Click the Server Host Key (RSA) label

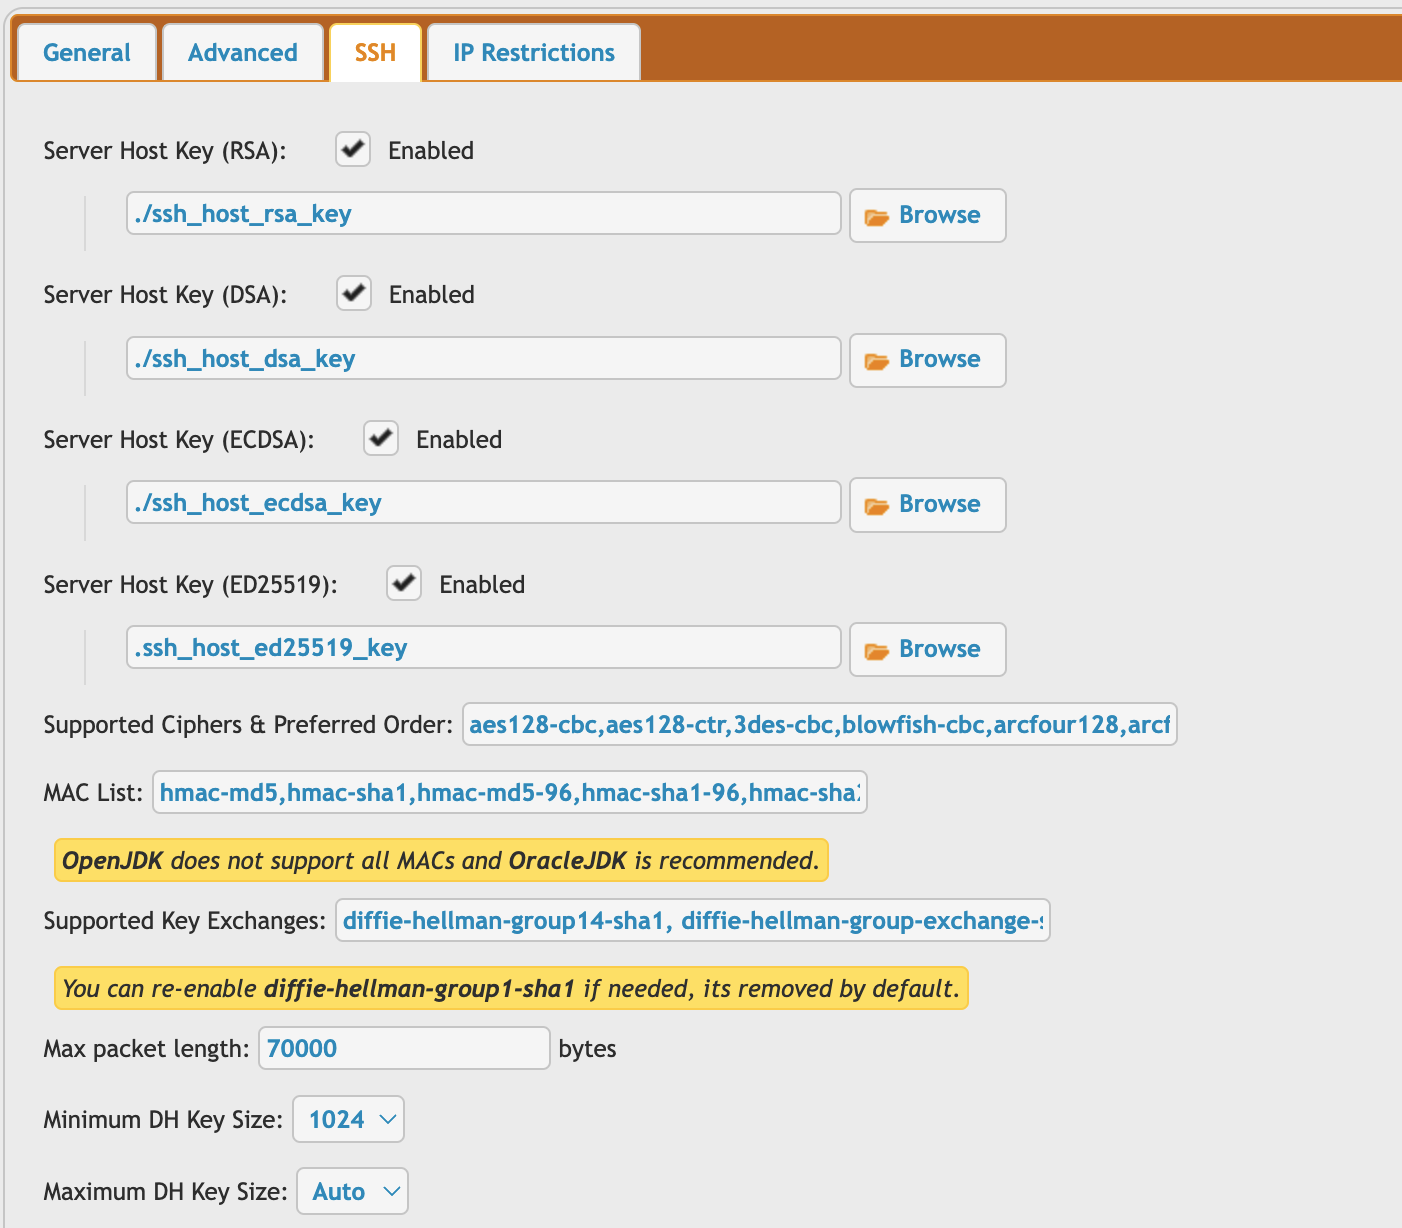tap(165, 151)
